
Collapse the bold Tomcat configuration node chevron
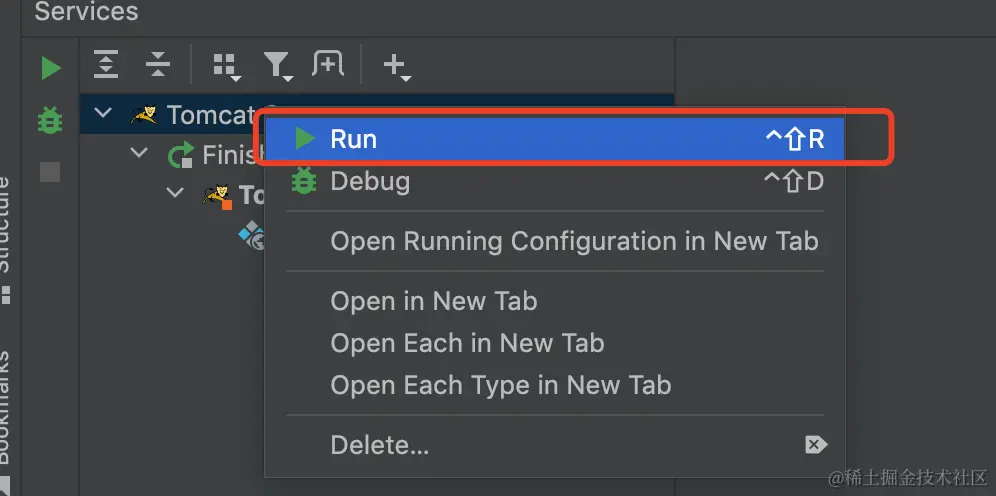175,193
